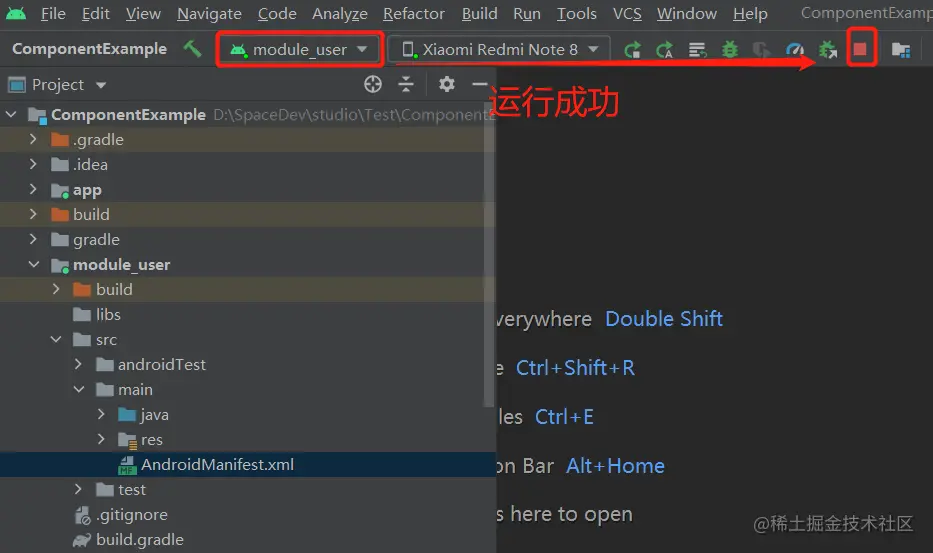Click the Collapse All icon in Project panel

tap(406, 85)
